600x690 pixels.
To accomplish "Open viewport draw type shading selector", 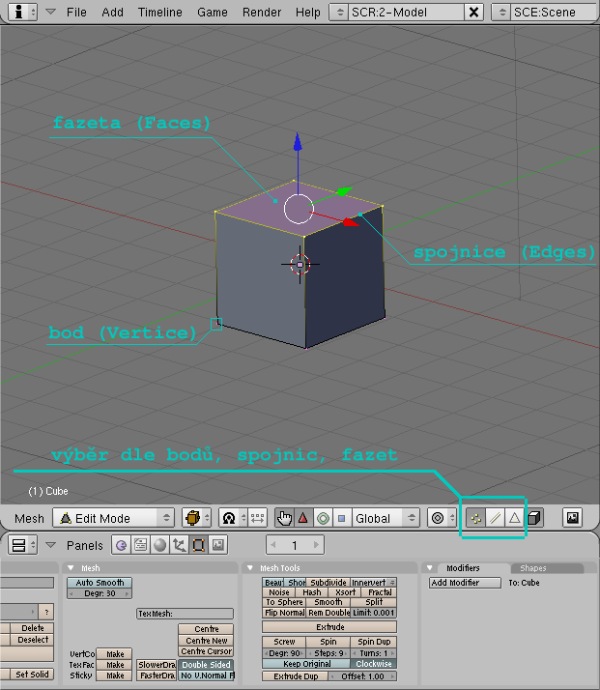I will (x=197, y=518).
